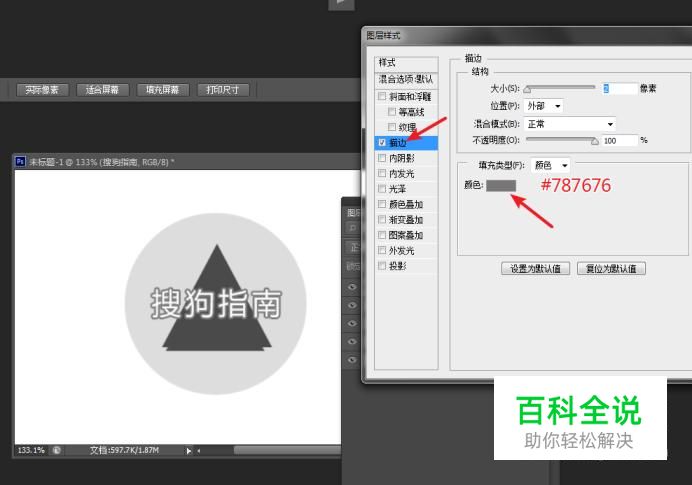Viewport: 692px width, 485px height.
Task: Click the document's horizontal scrollbar thumb
Action: pos(287,450)
